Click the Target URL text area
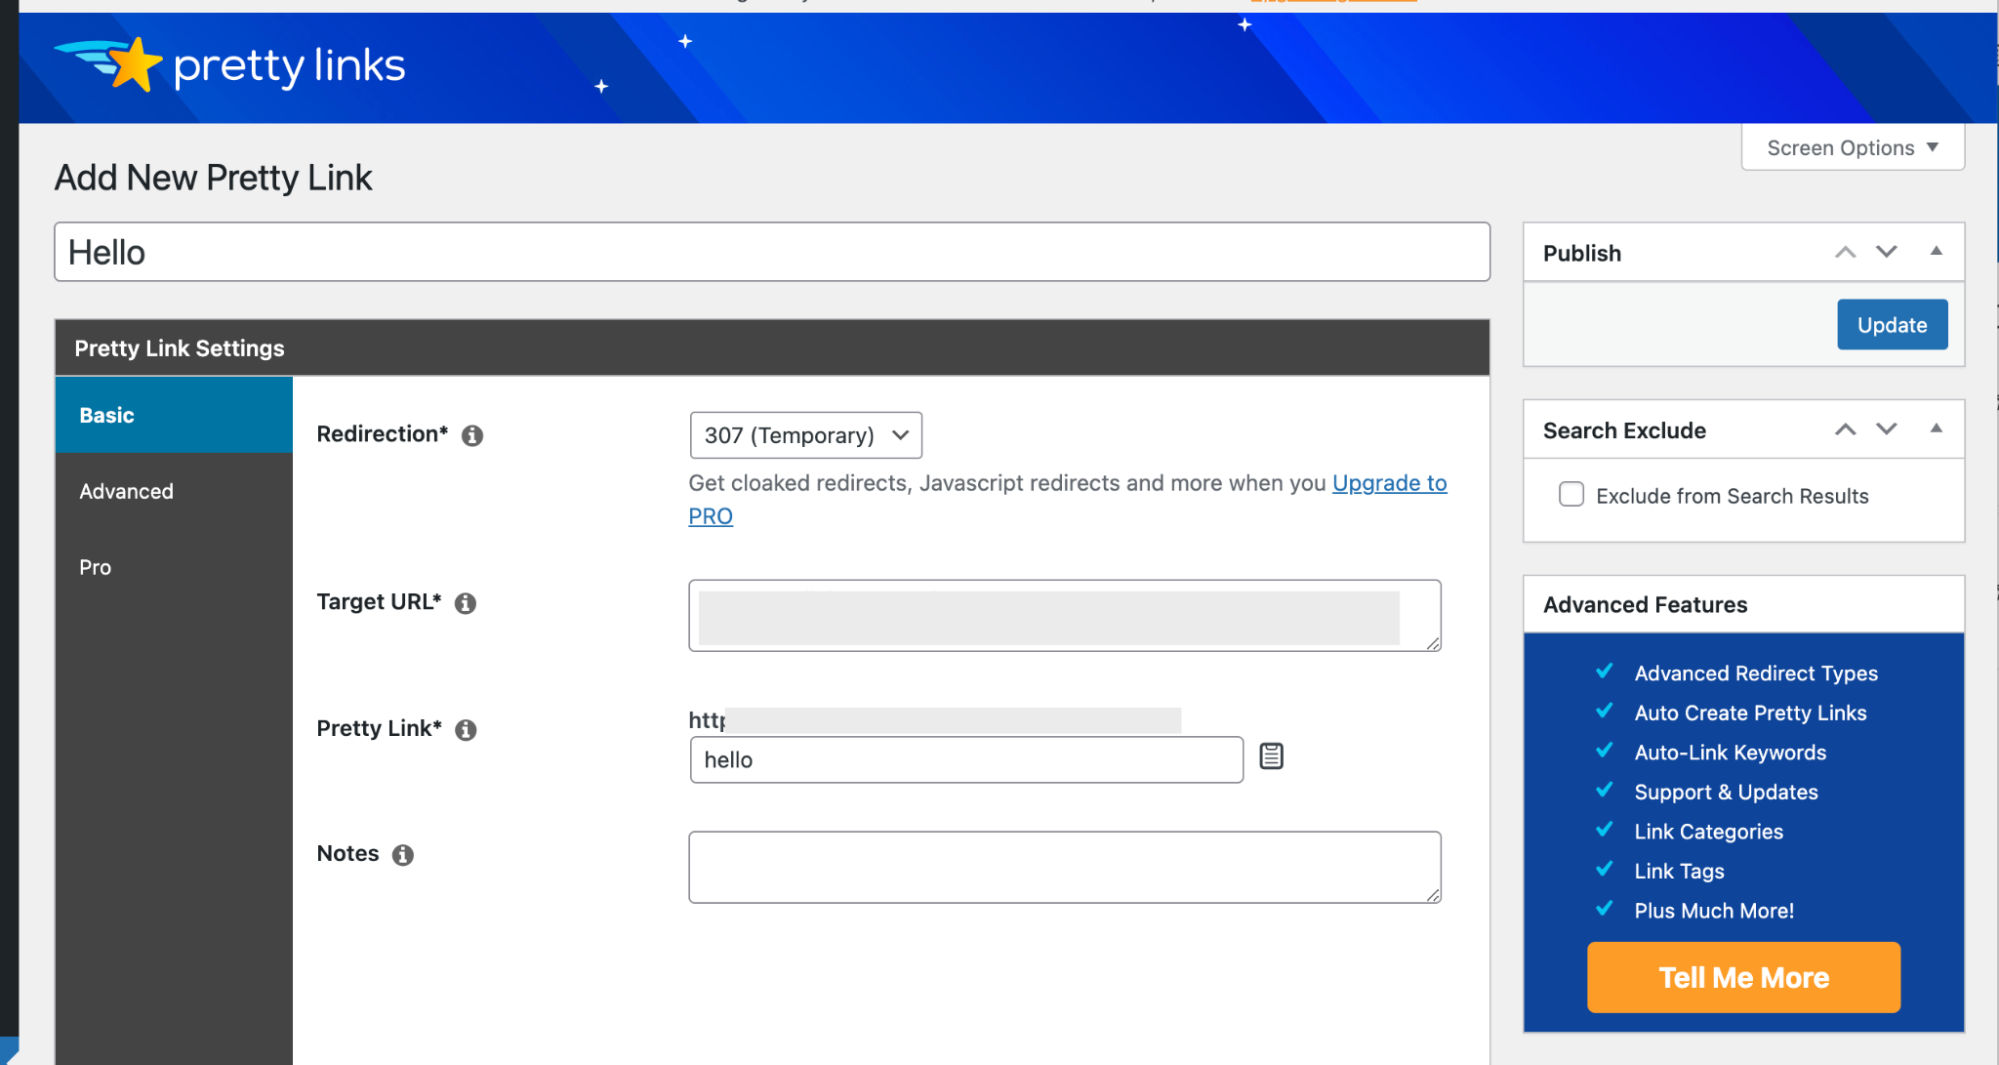 pos(1064,616)
